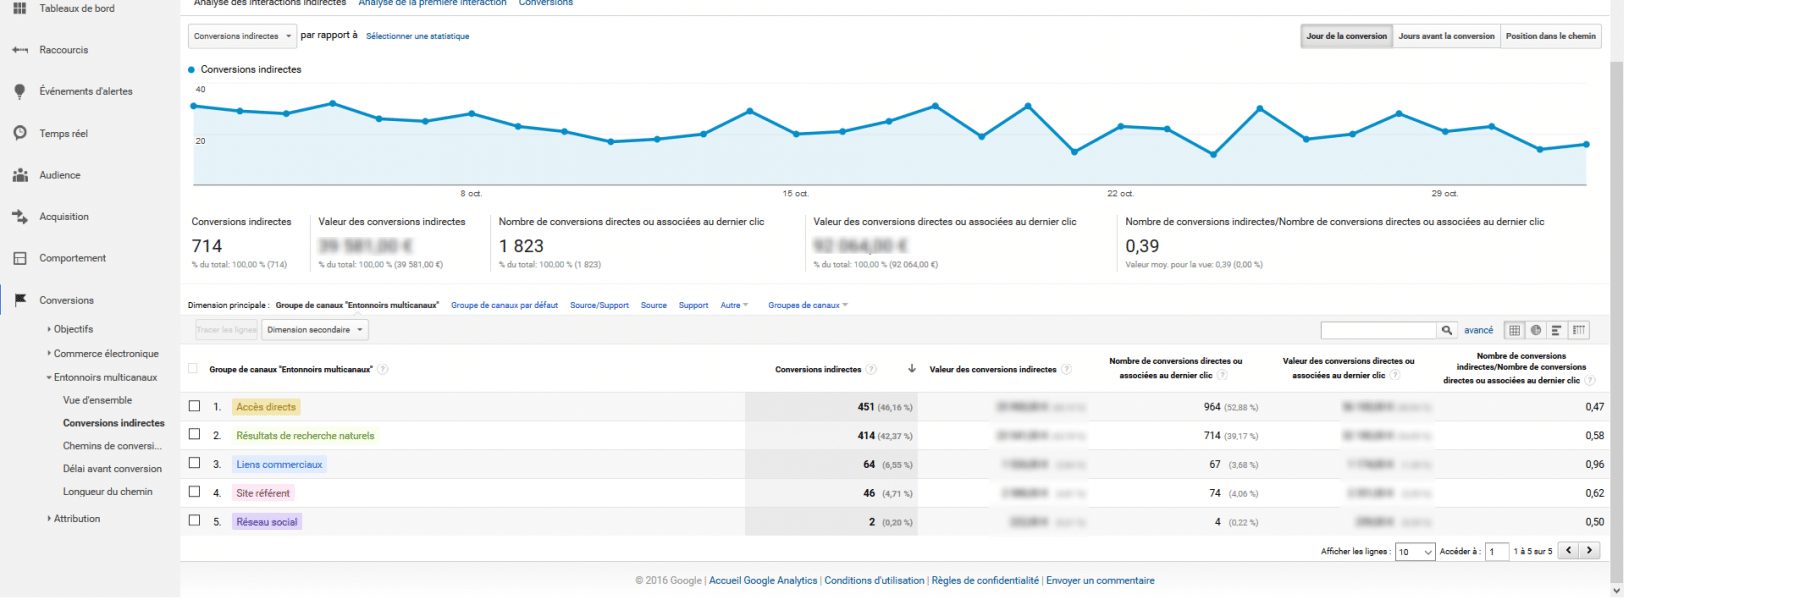Viewport: 1800px width, 616px height.
Task: Check the Site référent row checkbox
Action: tap(194, 492)
